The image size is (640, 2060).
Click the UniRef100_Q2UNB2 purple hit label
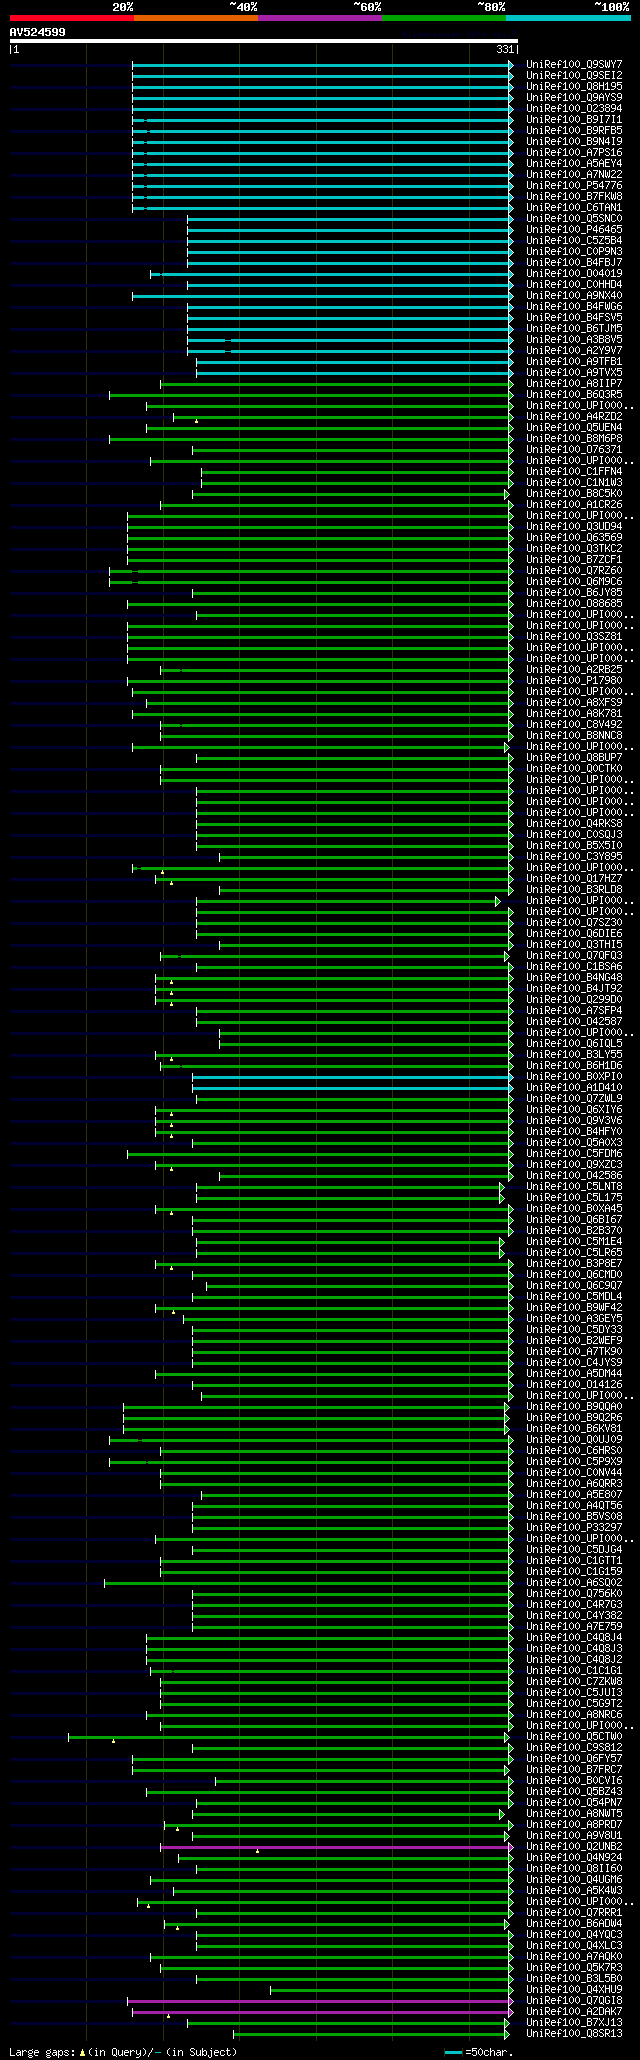click(574, 1847)
